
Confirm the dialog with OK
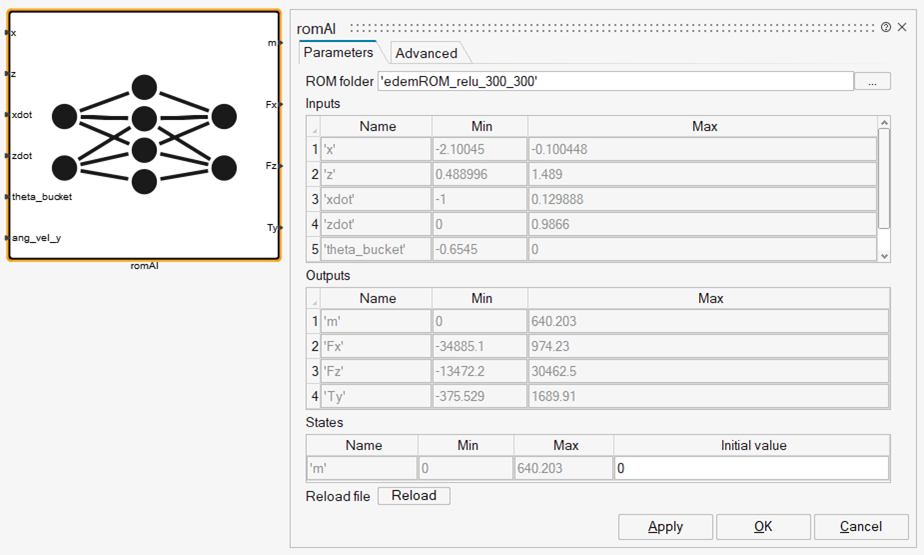click(x=763, y=527)
